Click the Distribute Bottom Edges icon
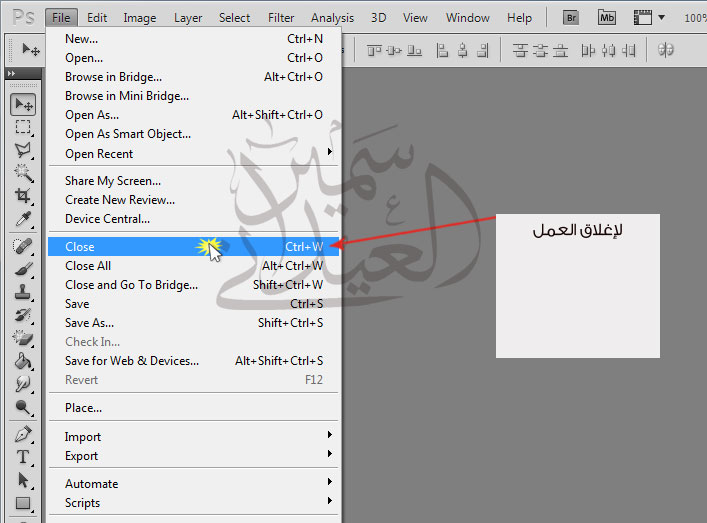The height and width of the screenshot is (523, 707). click(560, 50)
